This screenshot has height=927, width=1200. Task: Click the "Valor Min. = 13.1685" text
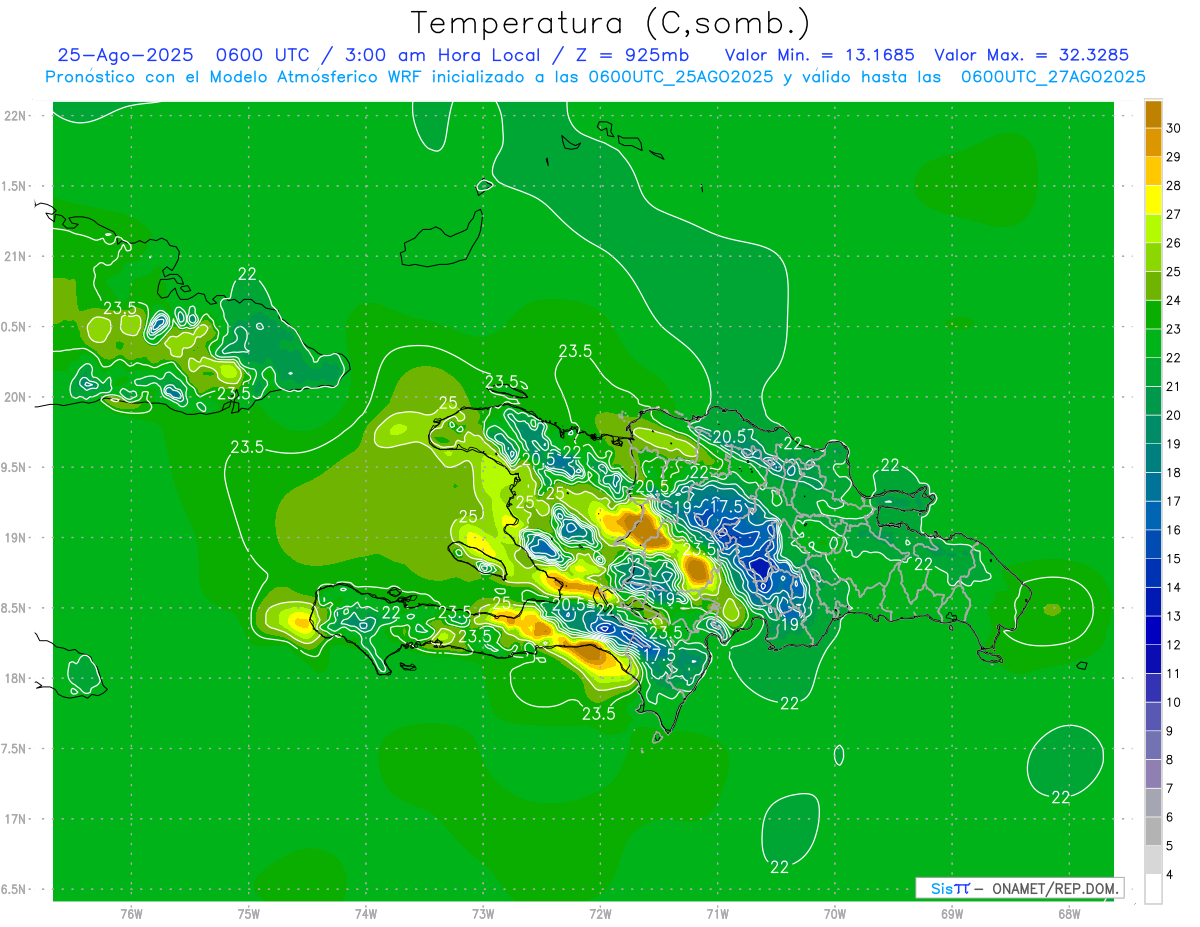tap(819, 55)
